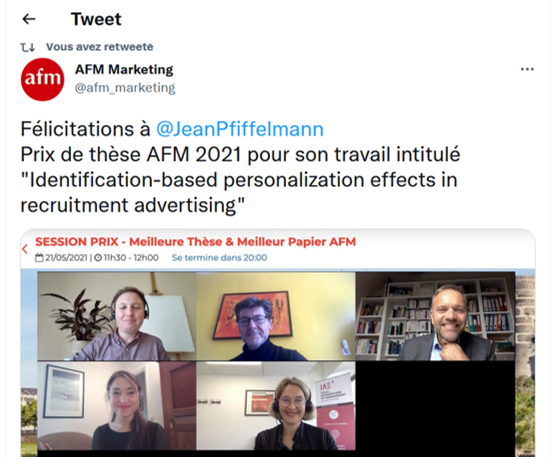Click the red back chevron beside SESSION PRIX
Screen dimensions: 553x457
(25, 249)
